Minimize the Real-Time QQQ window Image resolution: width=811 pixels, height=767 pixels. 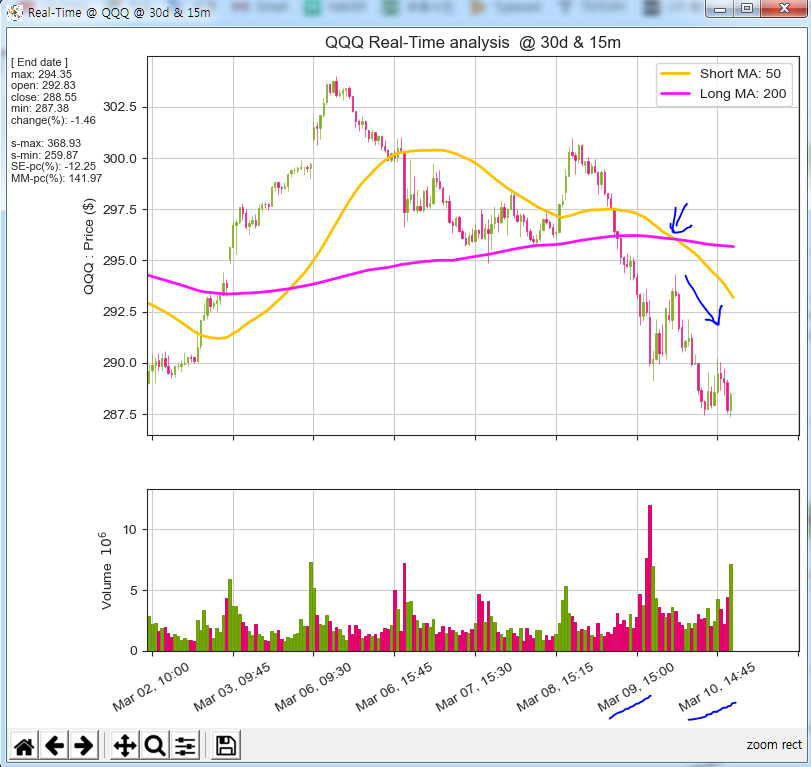pyautogui.click(x=720, y=9)
